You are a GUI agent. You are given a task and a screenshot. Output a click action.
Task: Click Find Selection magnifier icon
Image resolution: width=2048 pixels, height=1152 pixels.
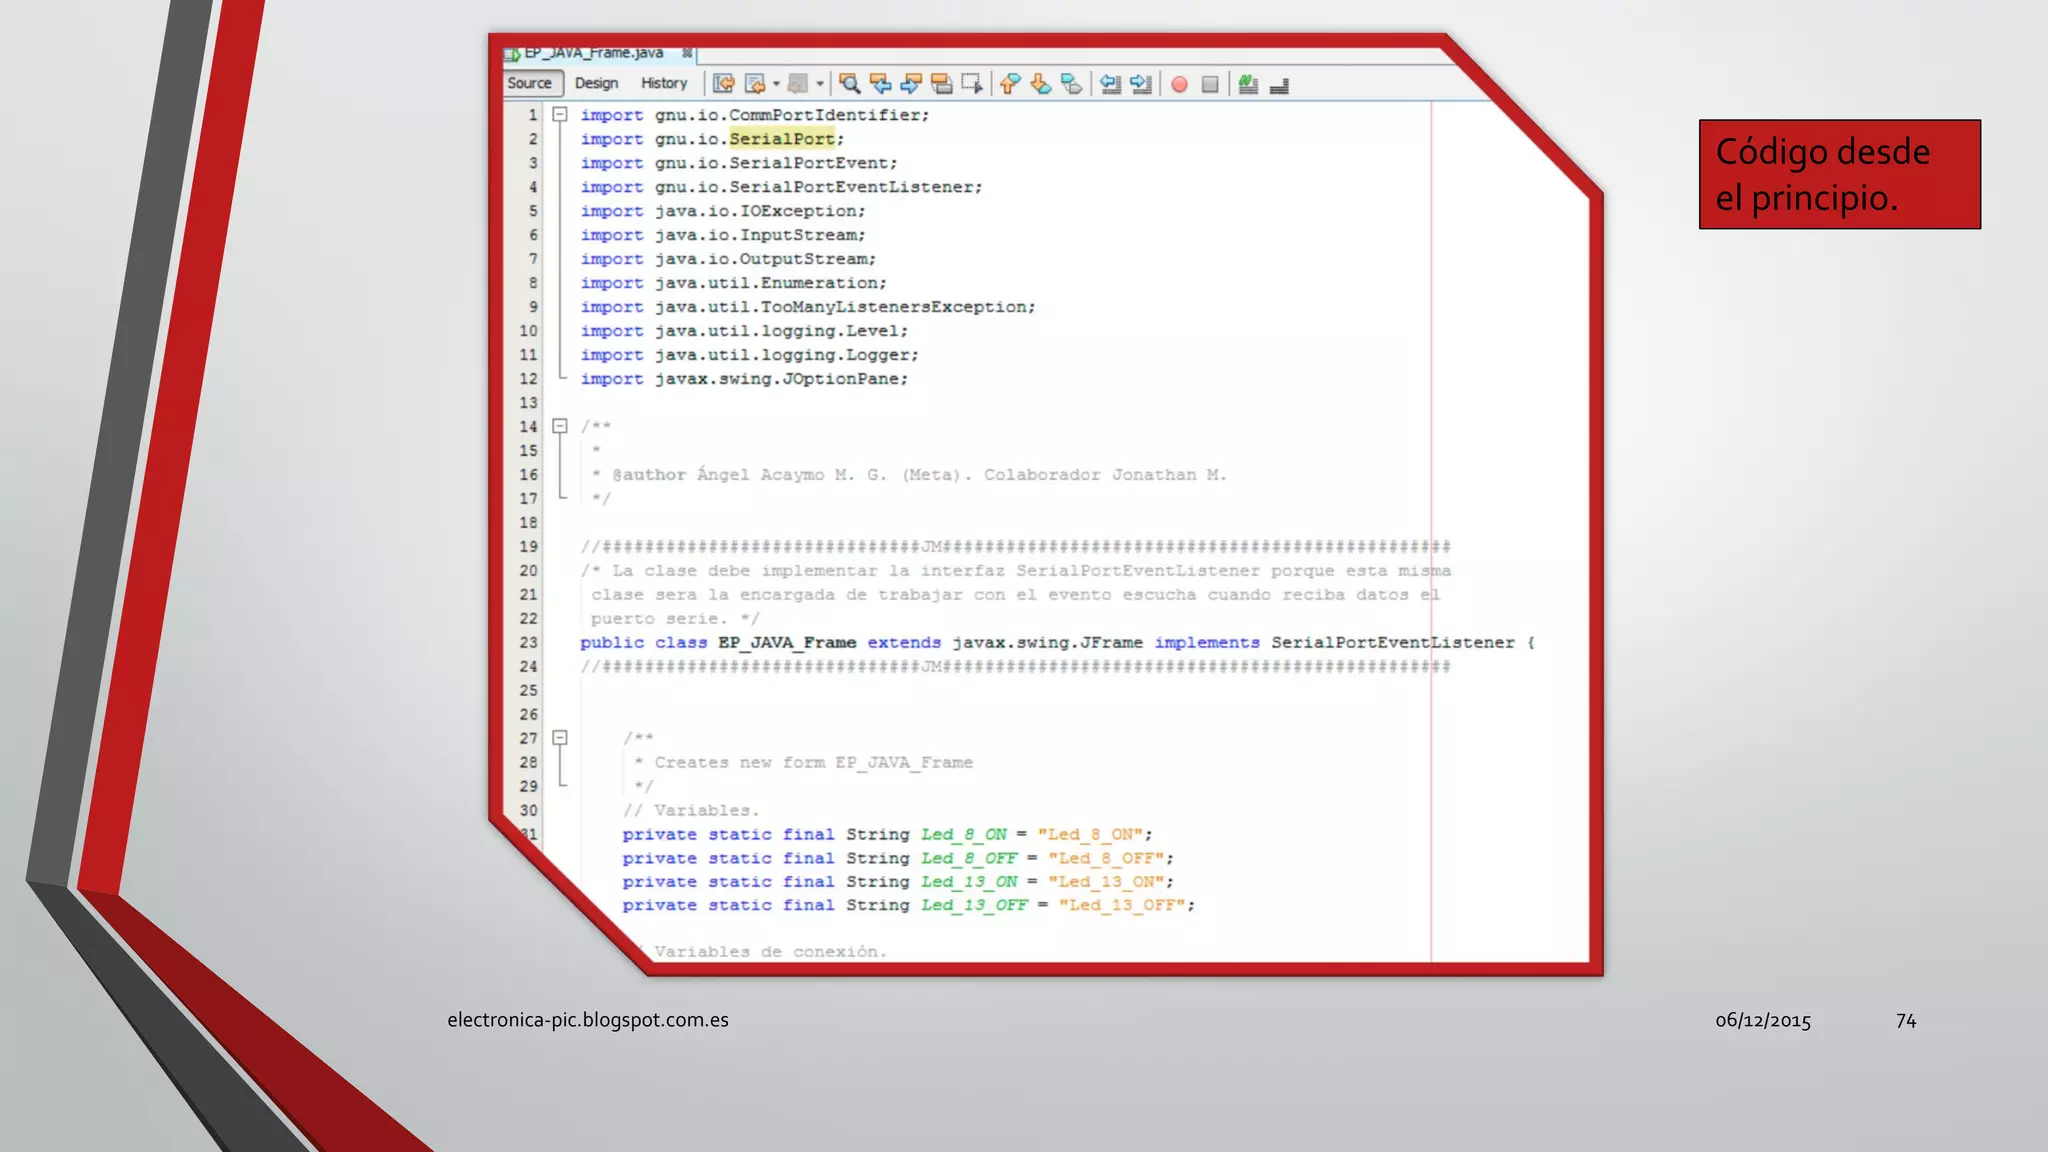pos(849,84)
